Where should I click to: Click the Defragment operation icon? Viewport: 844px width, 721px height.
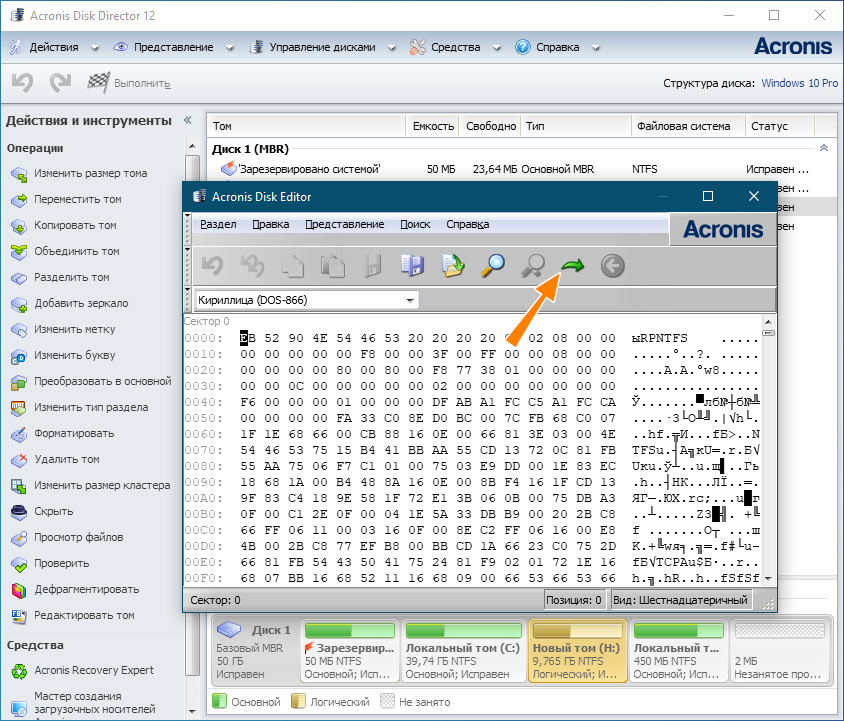click(x=20, y=590)
